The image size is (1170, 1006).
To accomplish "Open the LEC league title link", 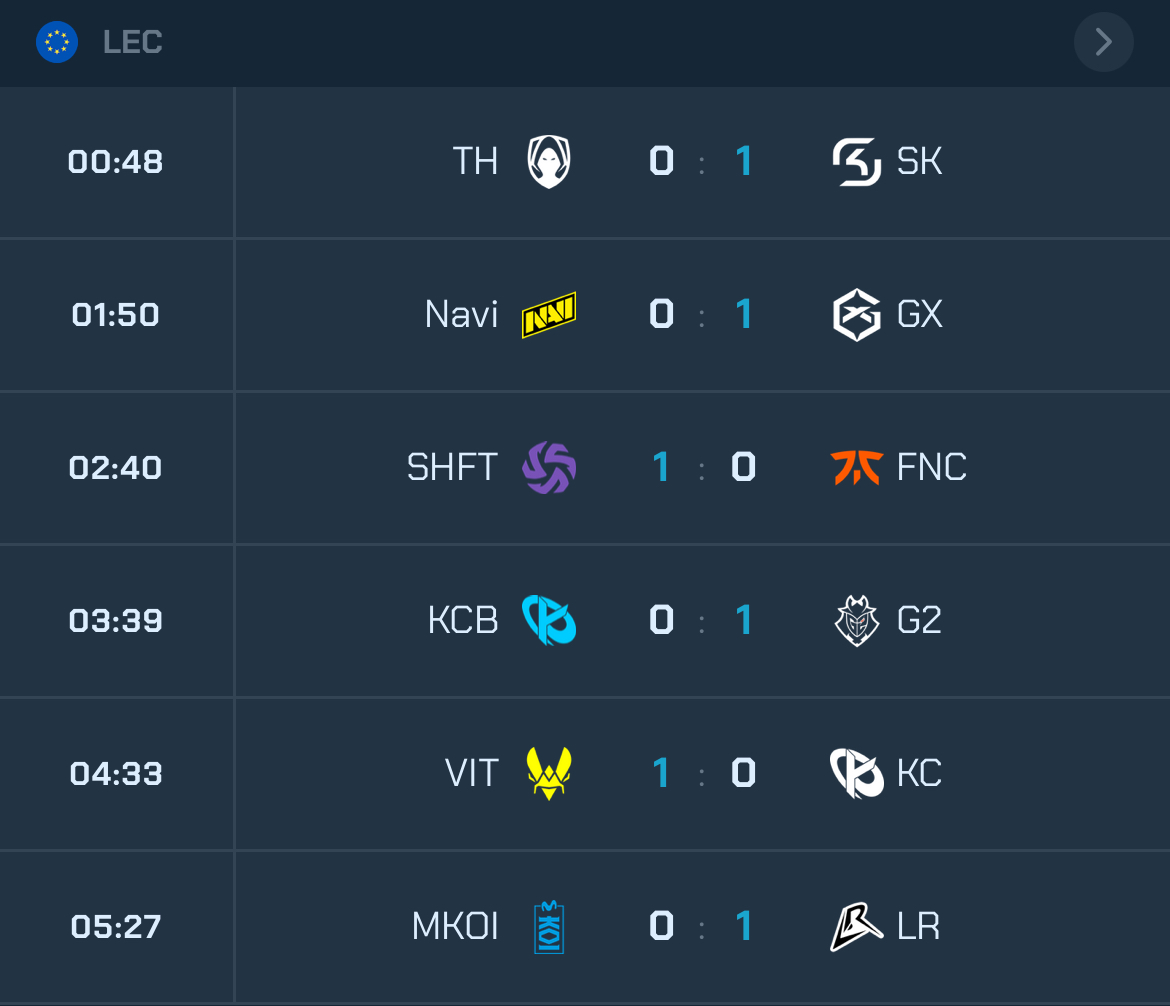I will pyautogui.click(x=132, y=42).
